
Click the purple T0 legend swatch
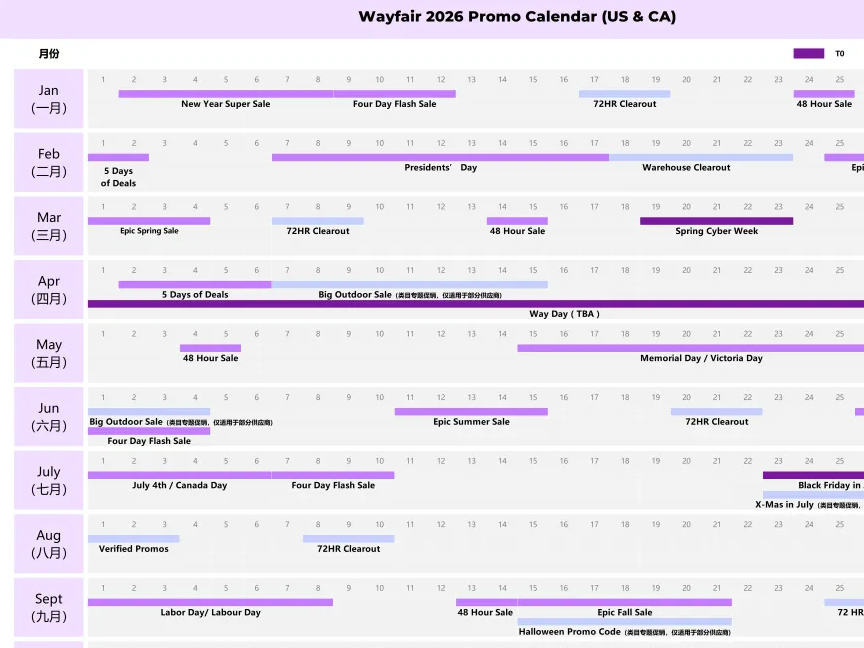click(x=808, y=53)
